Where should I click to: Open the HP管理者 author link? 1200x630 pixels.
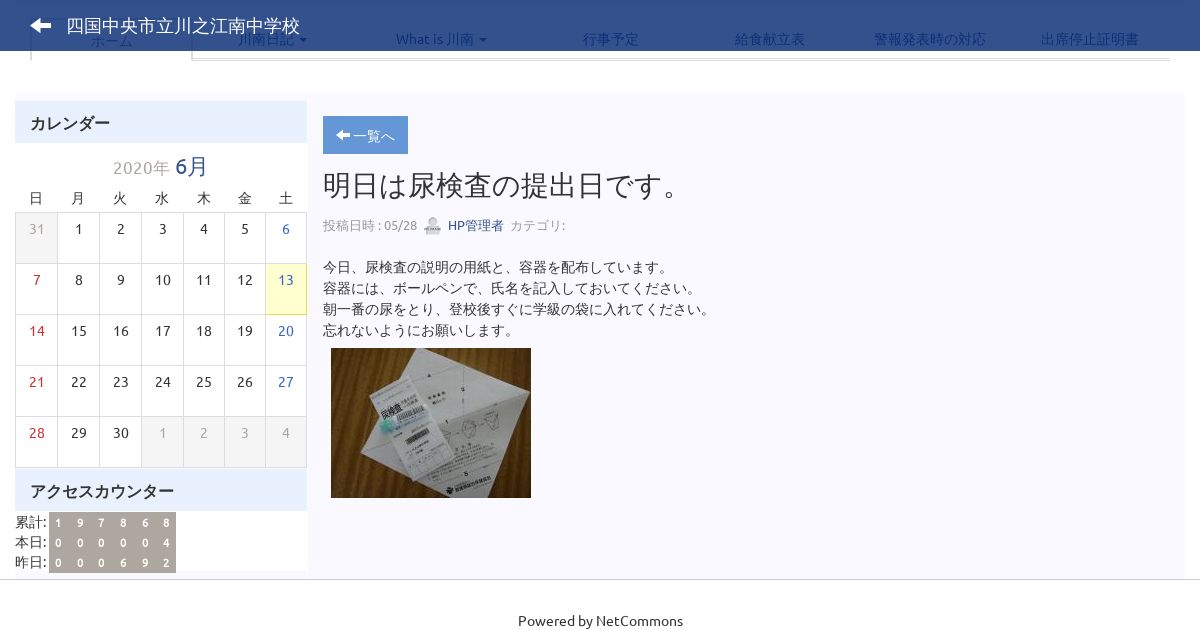coord(475,226)
